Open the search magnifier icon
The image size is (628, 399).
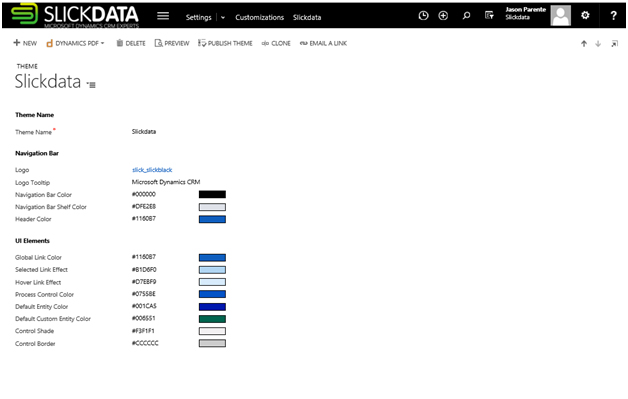click(466, 16)
